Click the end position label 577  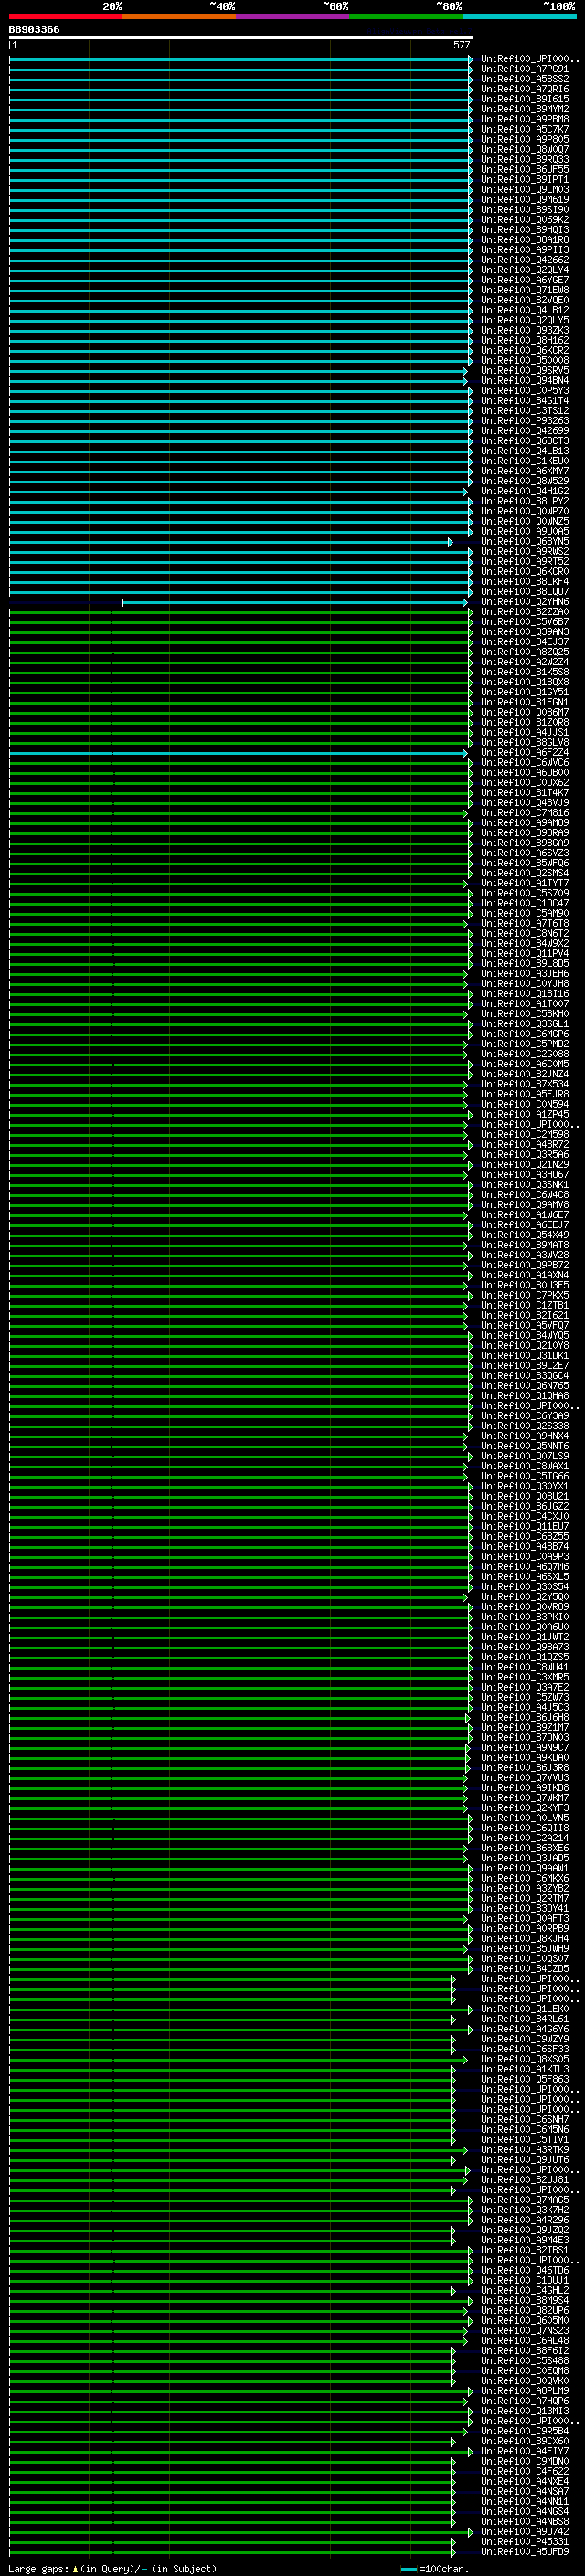click(x=462, y=45)
